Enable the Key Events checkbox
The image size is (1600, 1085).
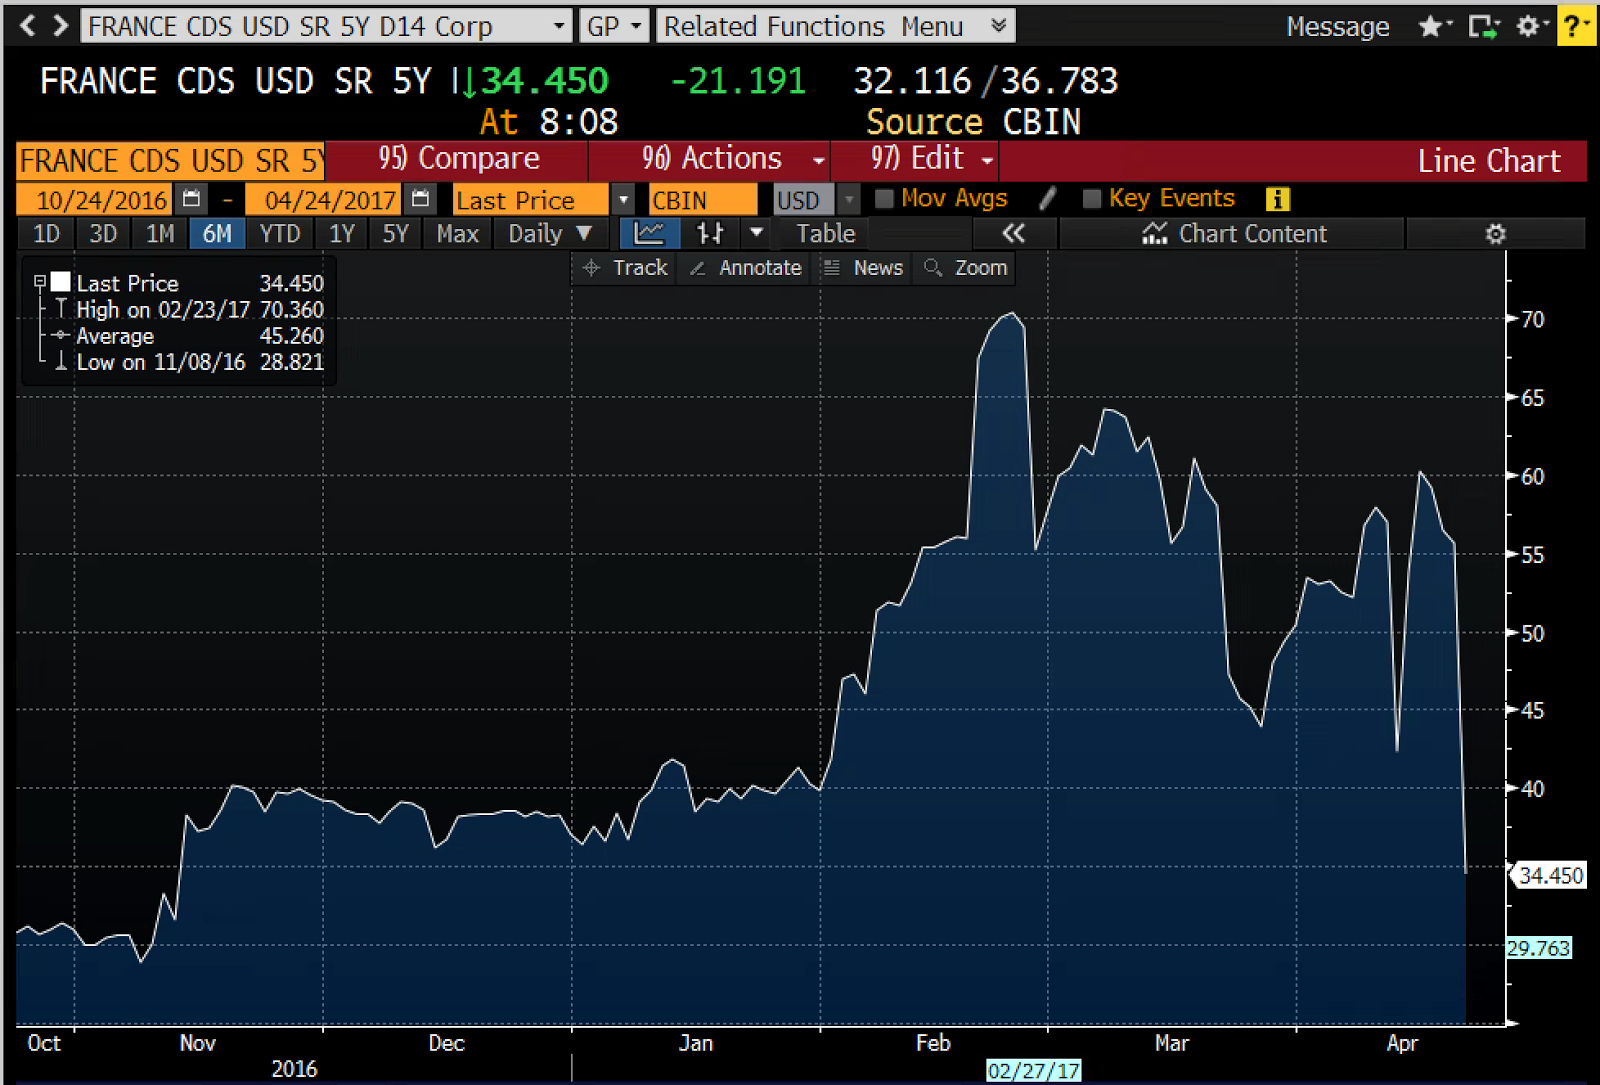click(x=1092, y=198)
